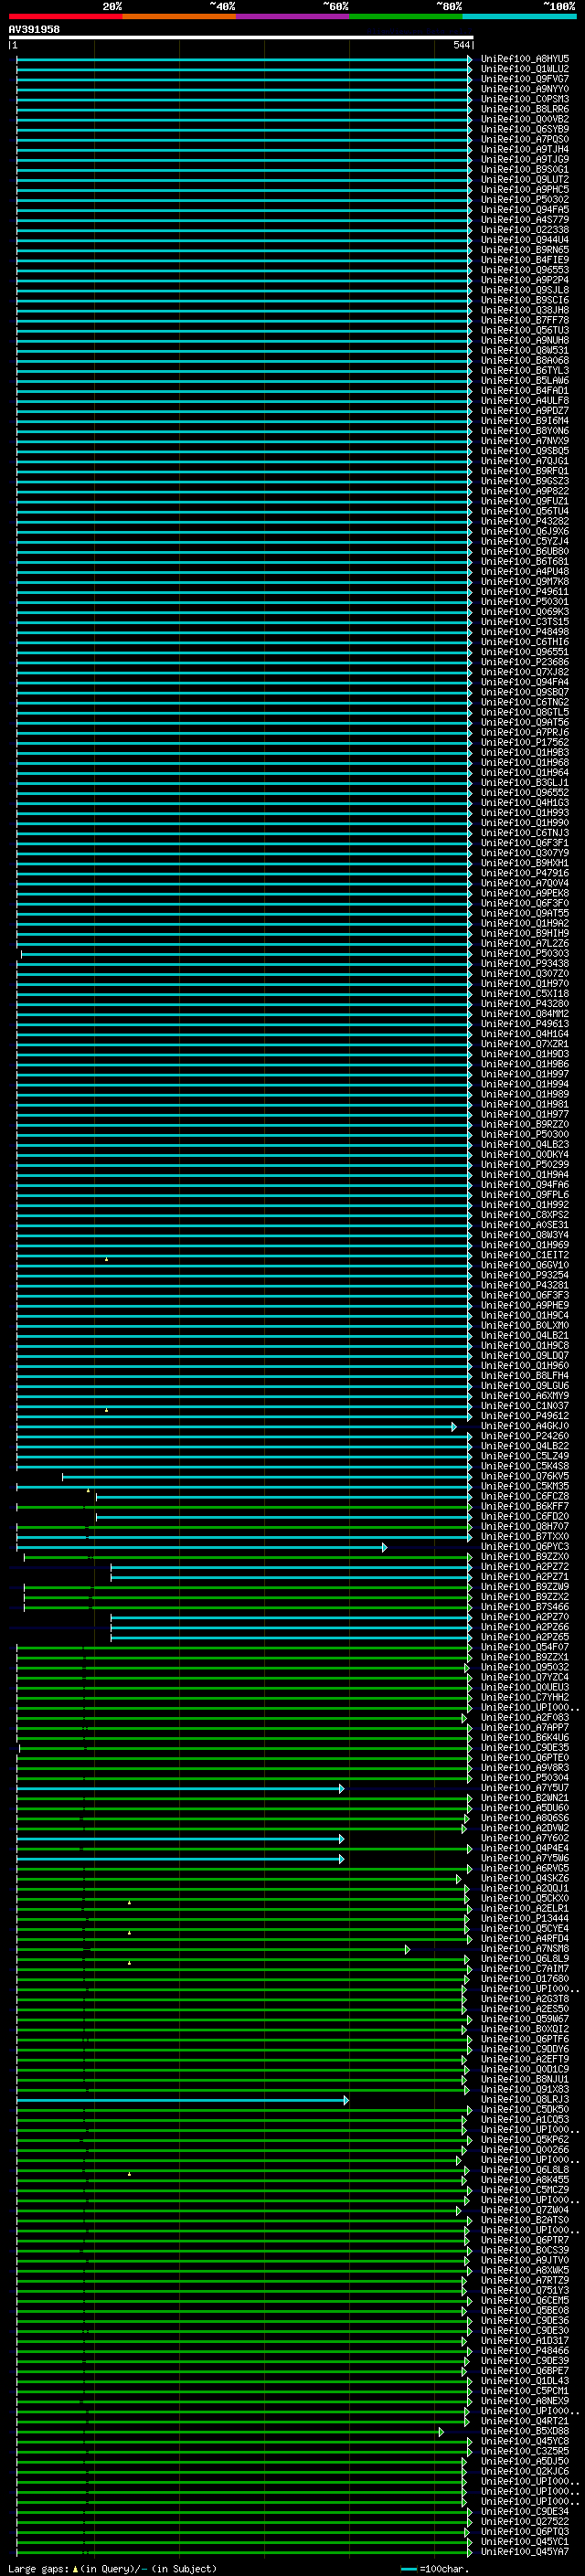585x2576 pixels.
Task: Select the UniRef100_Q1H992 label
Action: pyautogui.click(x=524, y=1205)
